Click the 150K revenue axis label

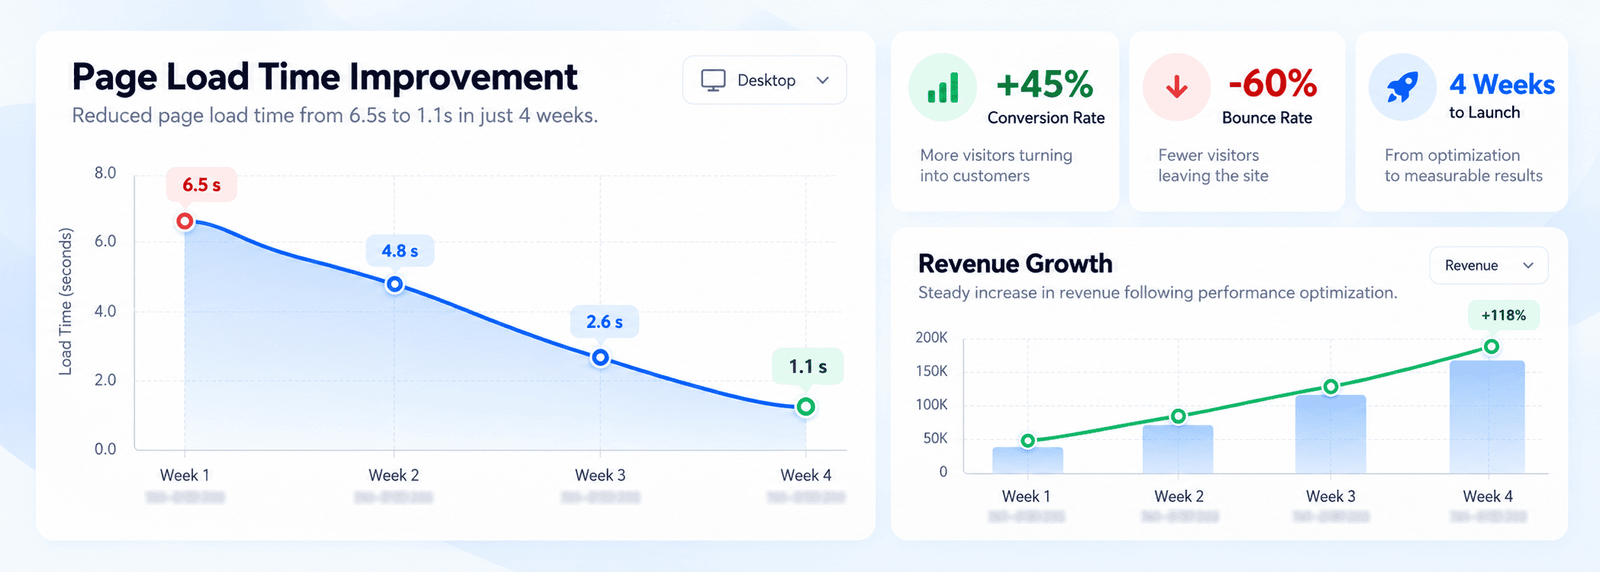click(931, 371)
